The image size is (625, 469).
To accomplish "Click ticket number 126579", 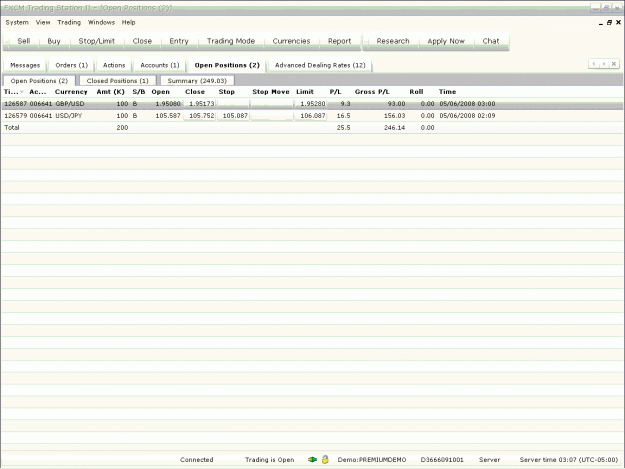I will click(x=16, y=116).
